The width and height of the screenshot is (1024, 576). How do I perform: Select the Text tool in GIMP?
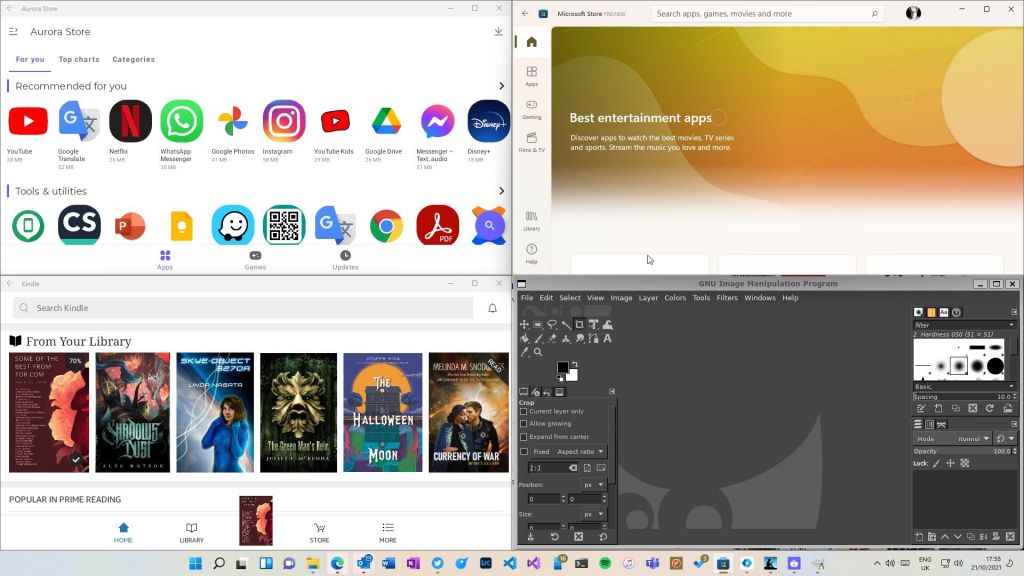coord(607,338)
